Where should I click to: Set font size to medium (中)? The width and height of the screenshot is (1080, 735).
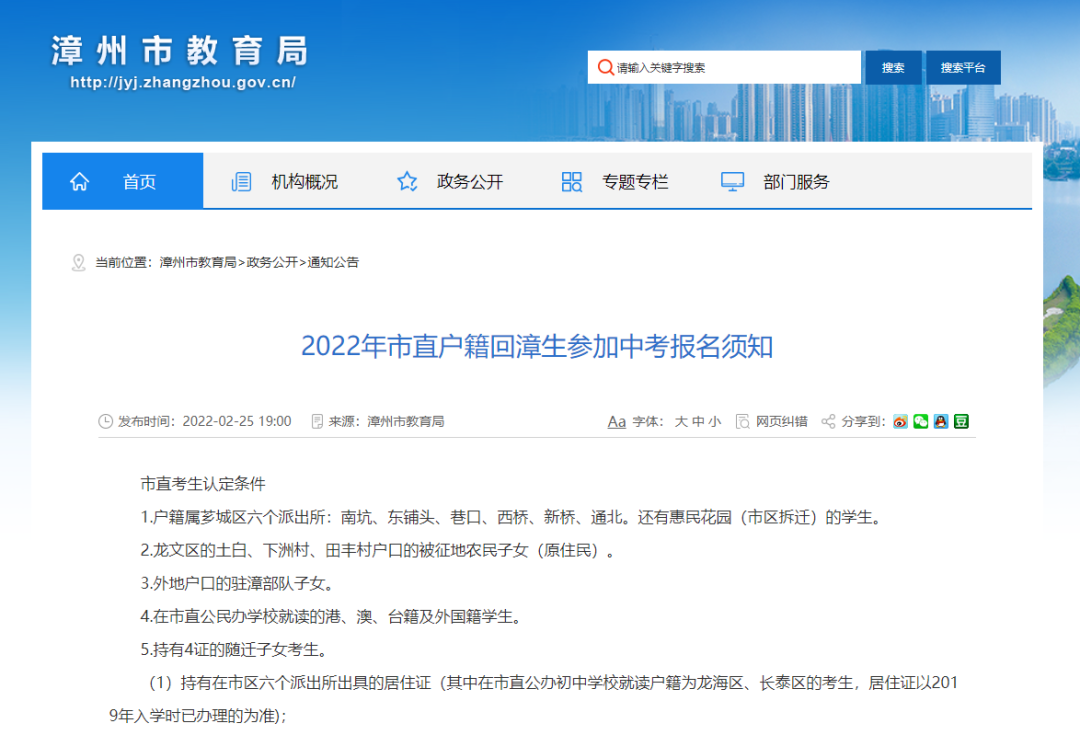698,422
